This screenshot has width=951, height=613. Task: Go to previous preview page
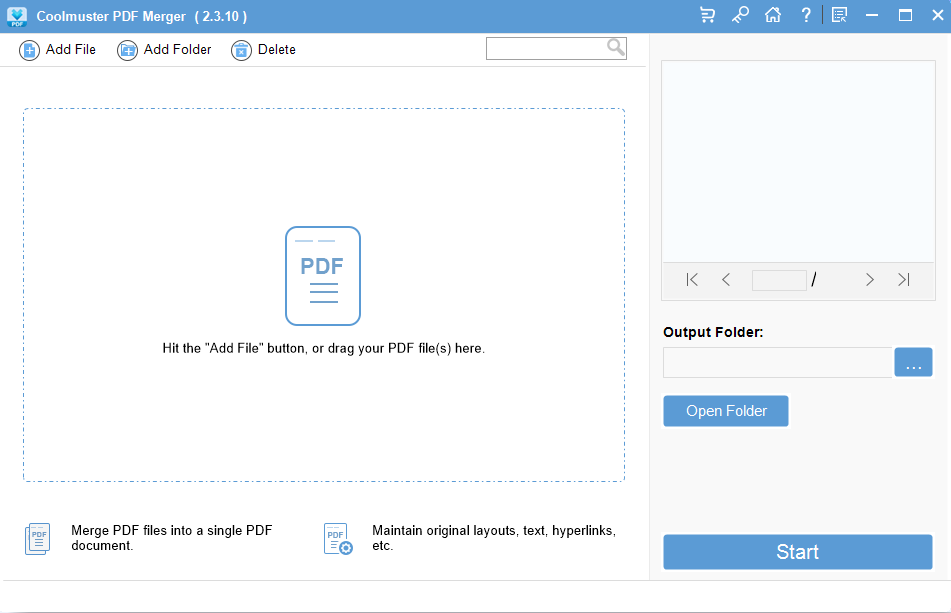tap(725, 280)
